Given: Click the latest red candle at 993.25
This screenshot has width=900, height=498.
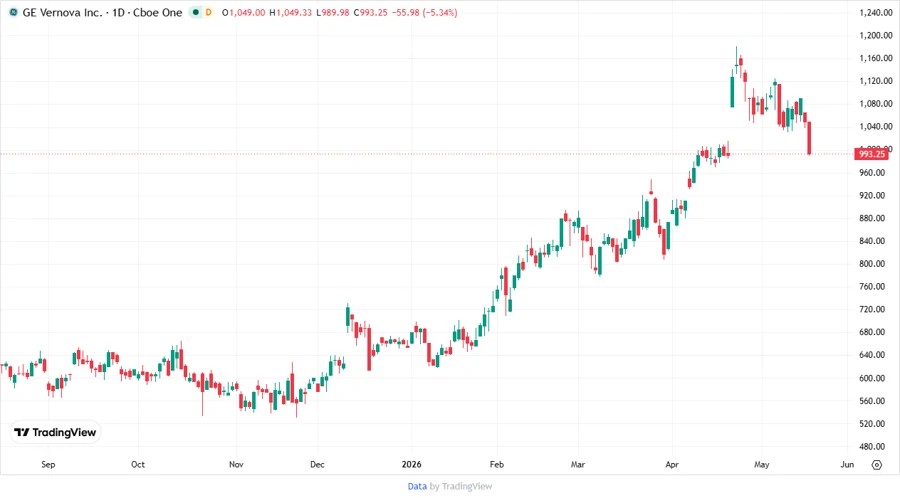Looking at the screenshot, I should (809, 138).
